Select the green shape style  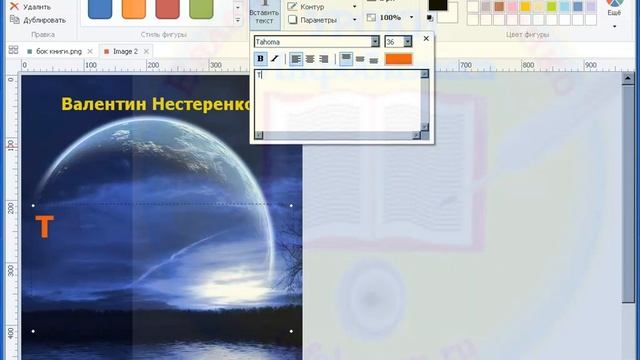[201, 9]
